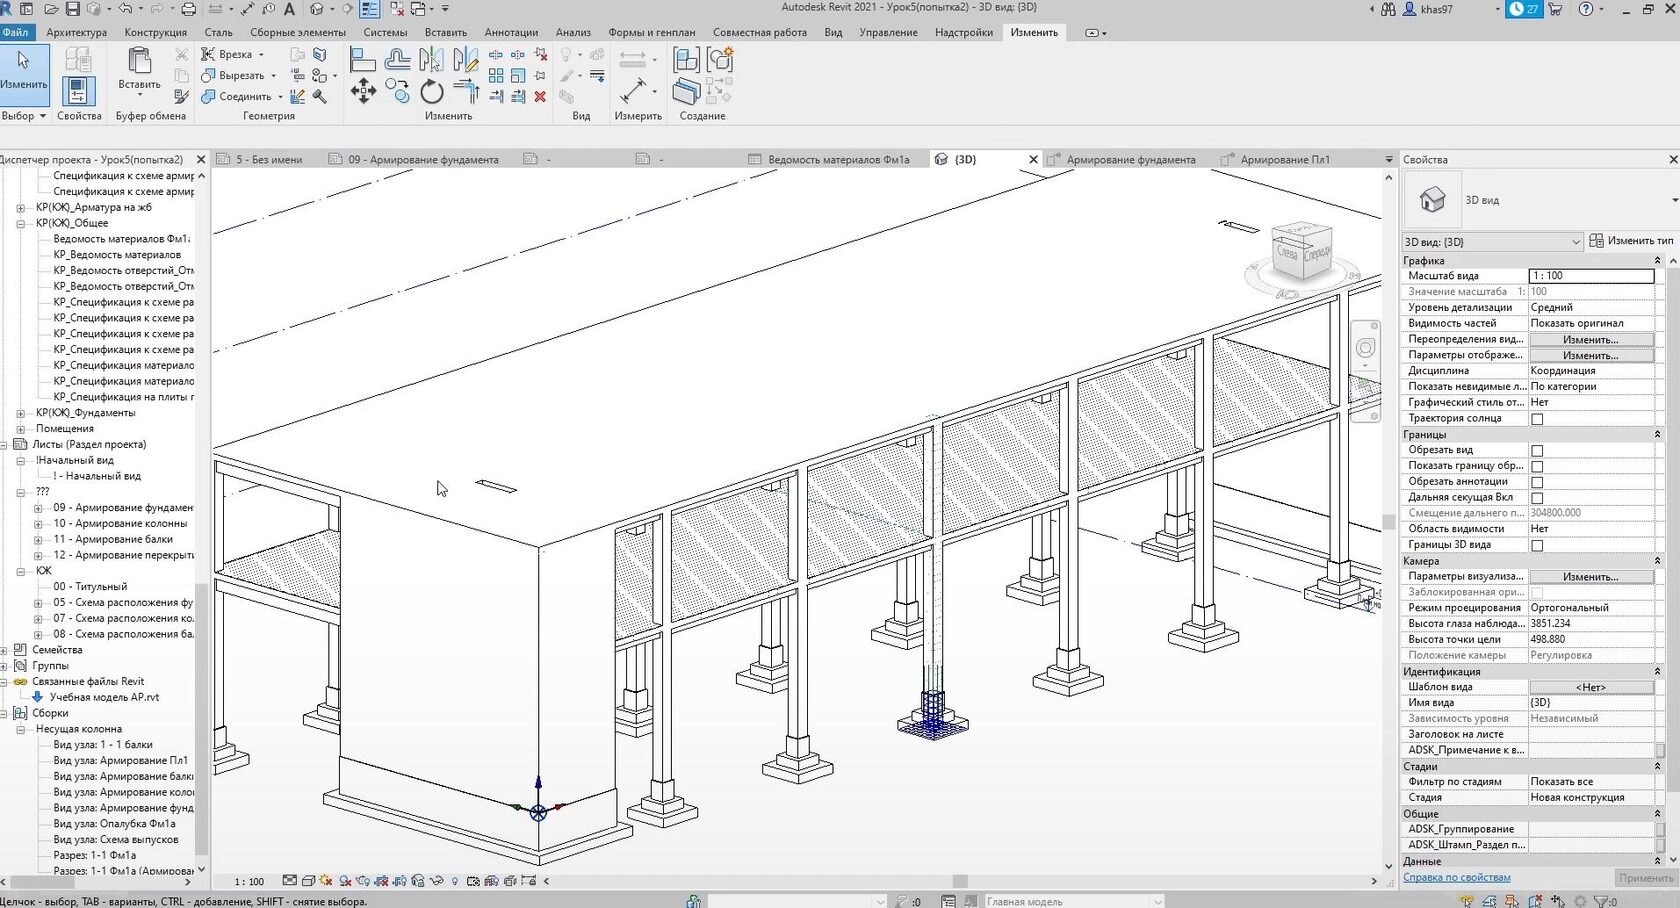Click the Print icon in quick access toolbar
The image size is (1680, 908).
[x=188, y=9]
